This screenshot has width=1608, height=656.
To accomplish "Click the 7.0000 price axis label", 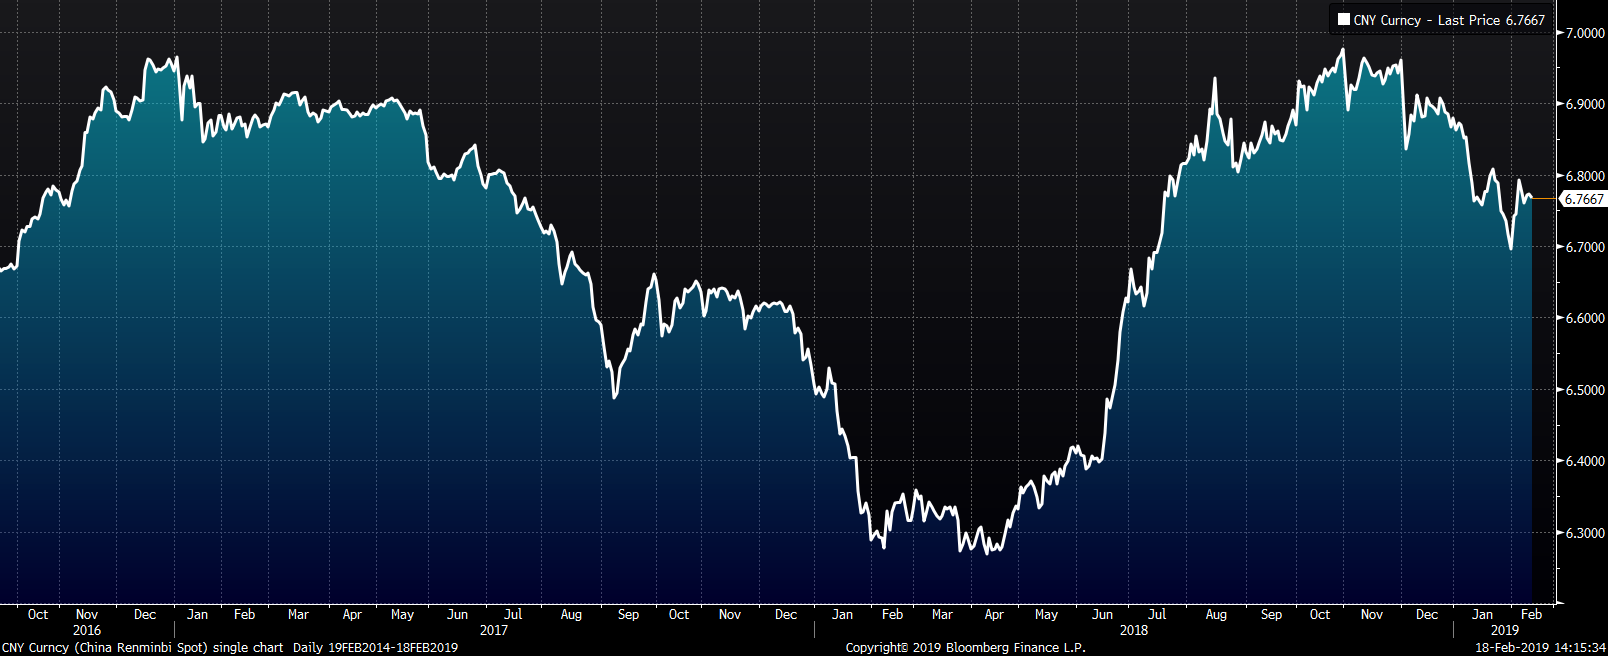I will click(x=1585, y=33).
